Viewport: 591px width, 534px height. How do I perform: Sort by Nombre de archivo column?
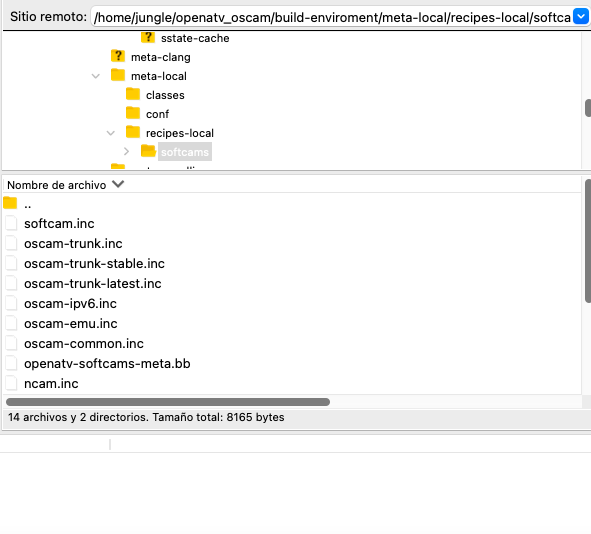[57, 185]
